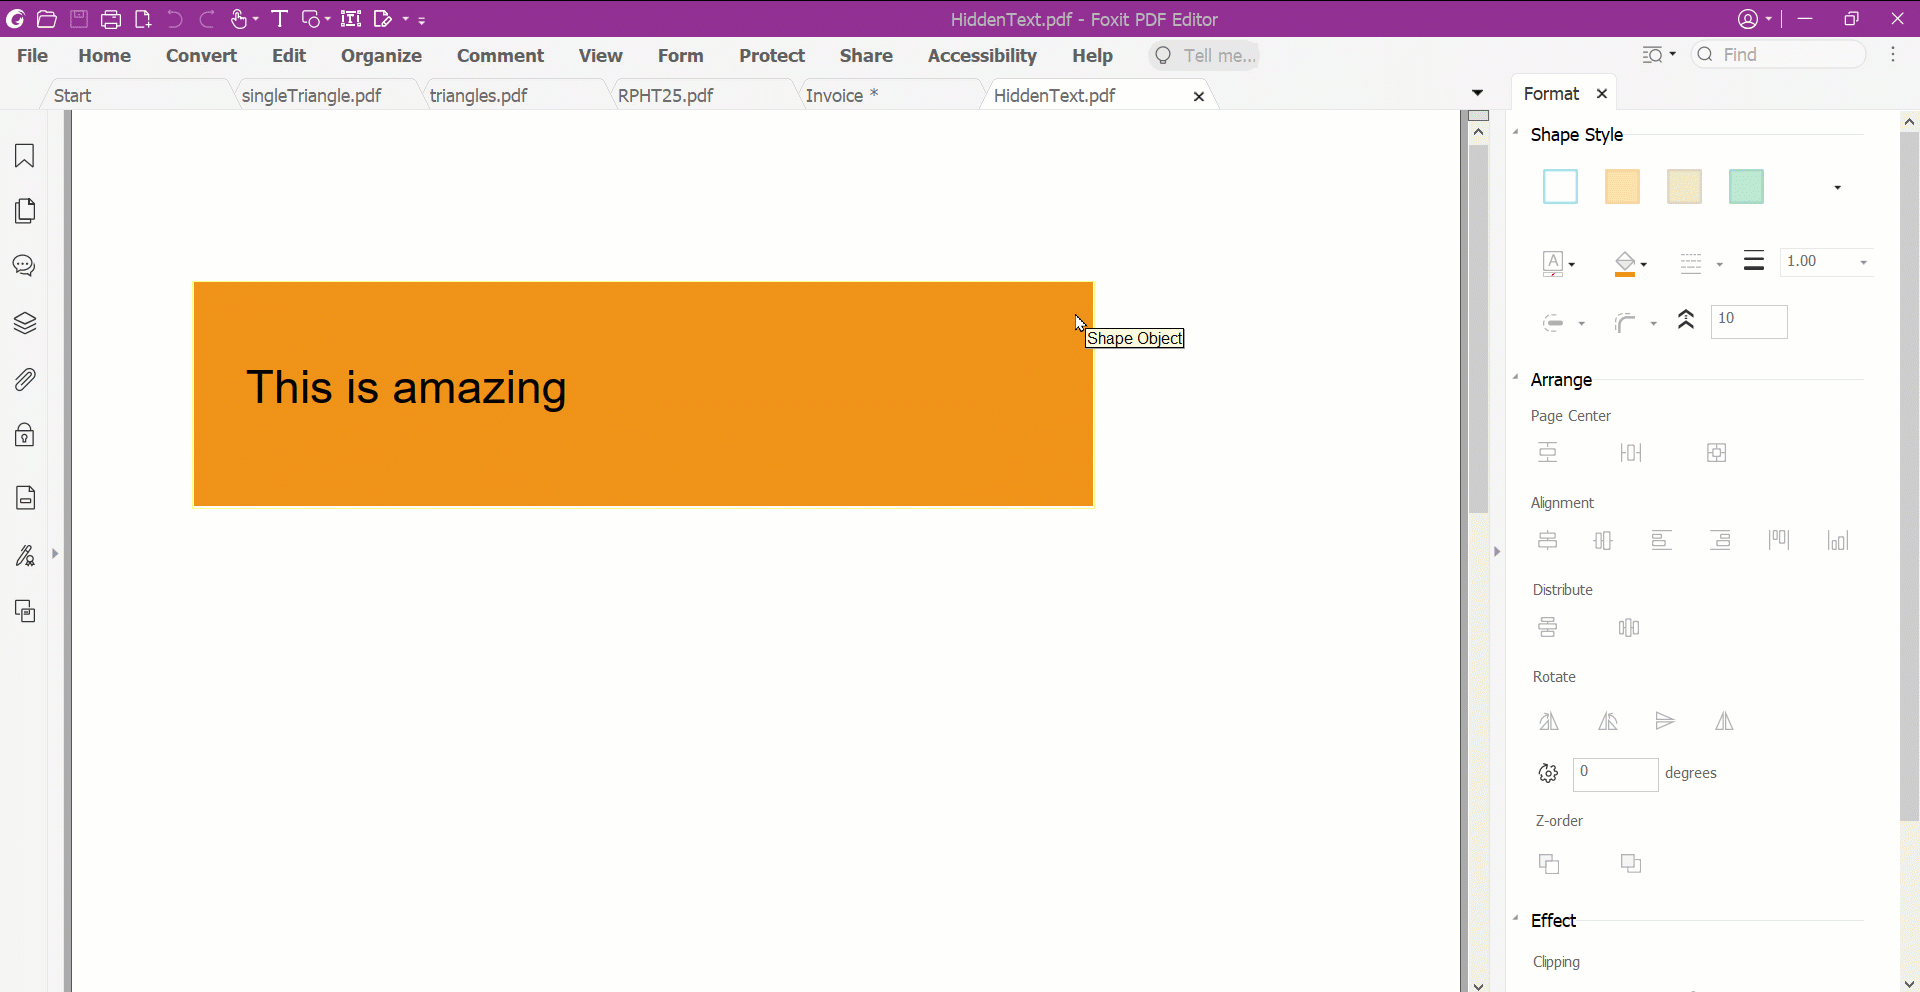Image resolution: width=1920 pixels, height=992 pixels.
Task: Open the Fields document panel icon
Action: click(x=25, y=497)
